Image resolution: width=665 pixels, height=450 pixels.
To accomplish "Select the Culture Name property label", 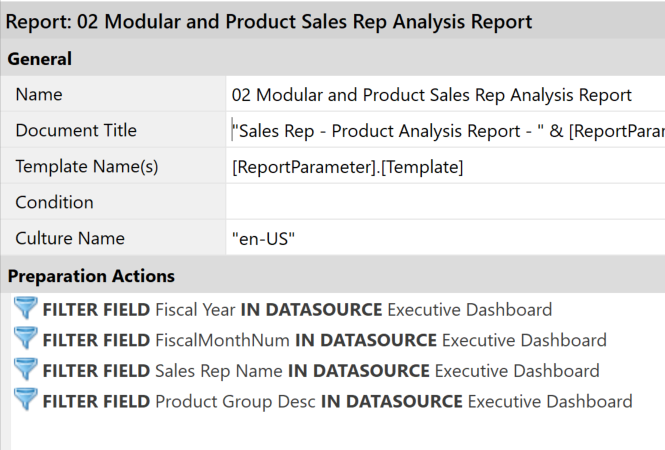I will click(x=70, y=238).
